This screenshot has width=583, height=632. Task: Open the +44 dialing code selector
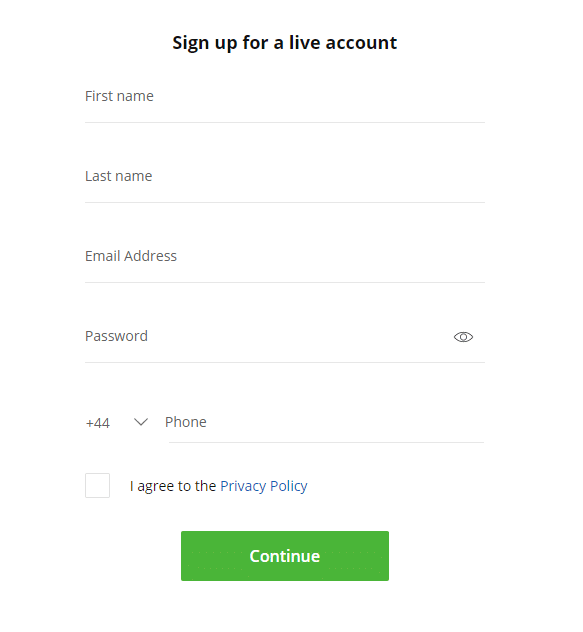pos(117,422)
